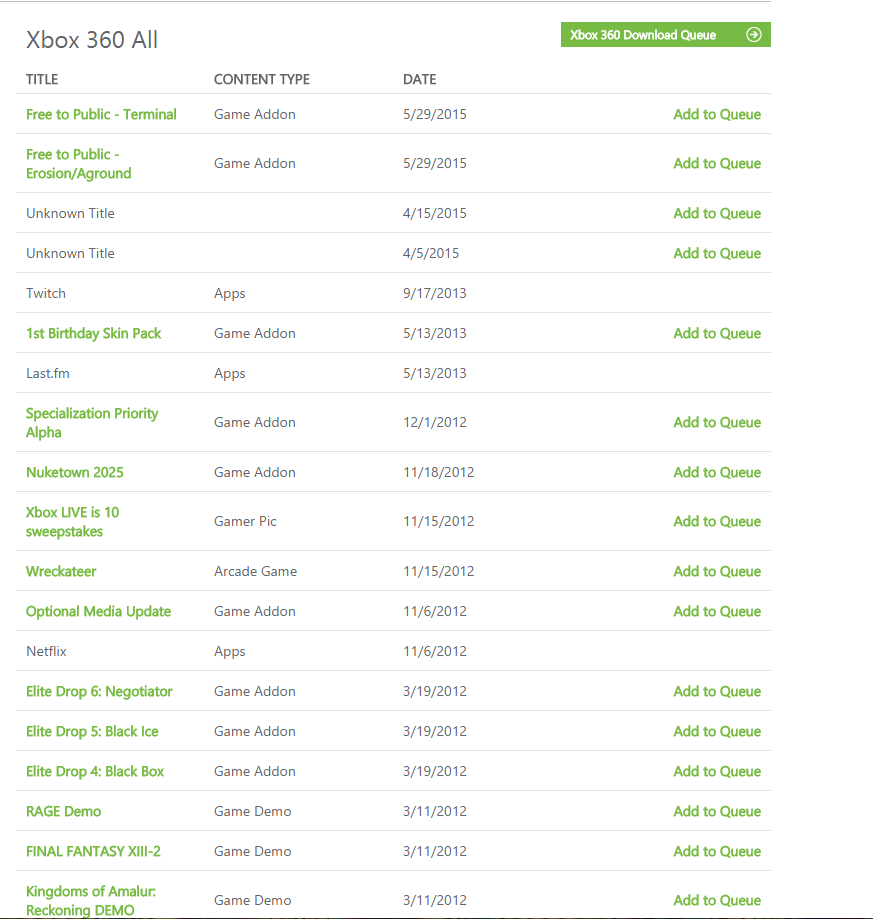Add 1st Birthday Skin Pack to queue
873x919 pixels.
tap(717, 333)
